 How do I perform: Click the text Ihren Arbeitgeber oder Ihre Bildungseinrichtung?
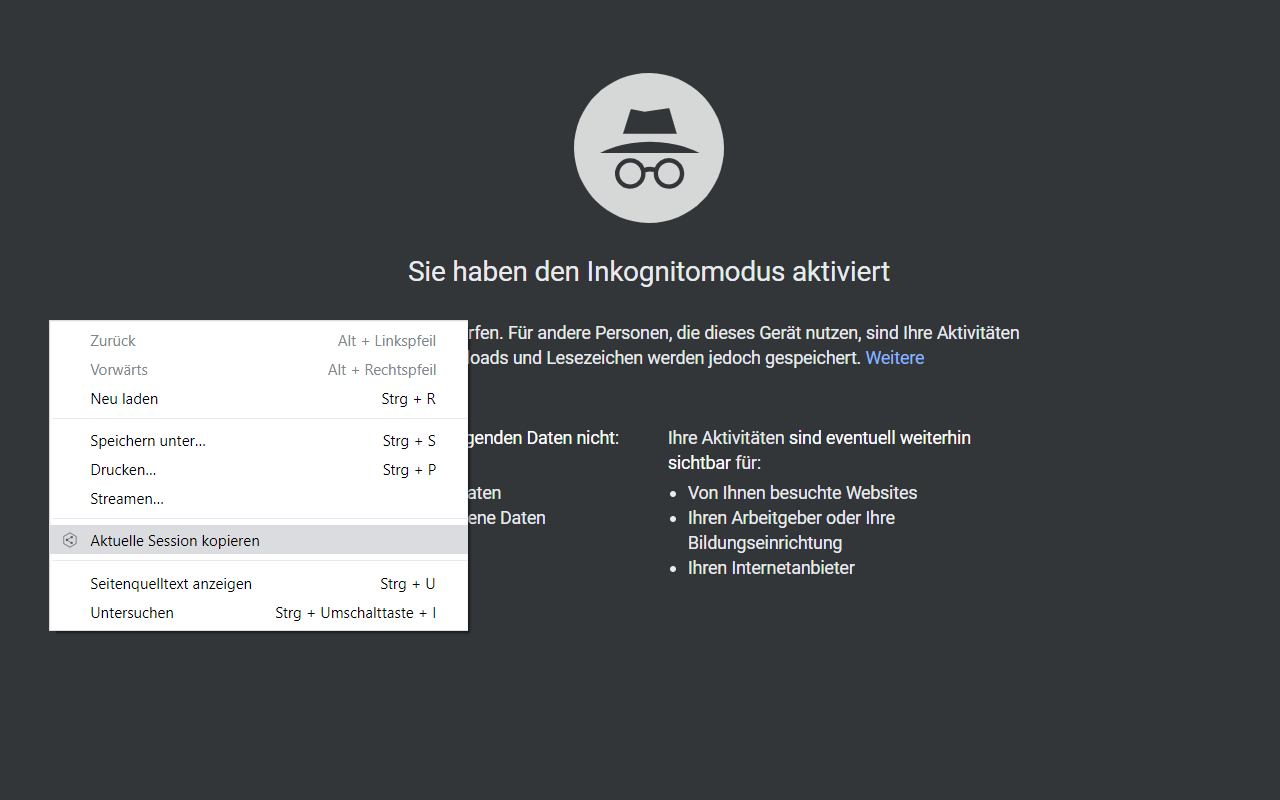click(791, 530)
